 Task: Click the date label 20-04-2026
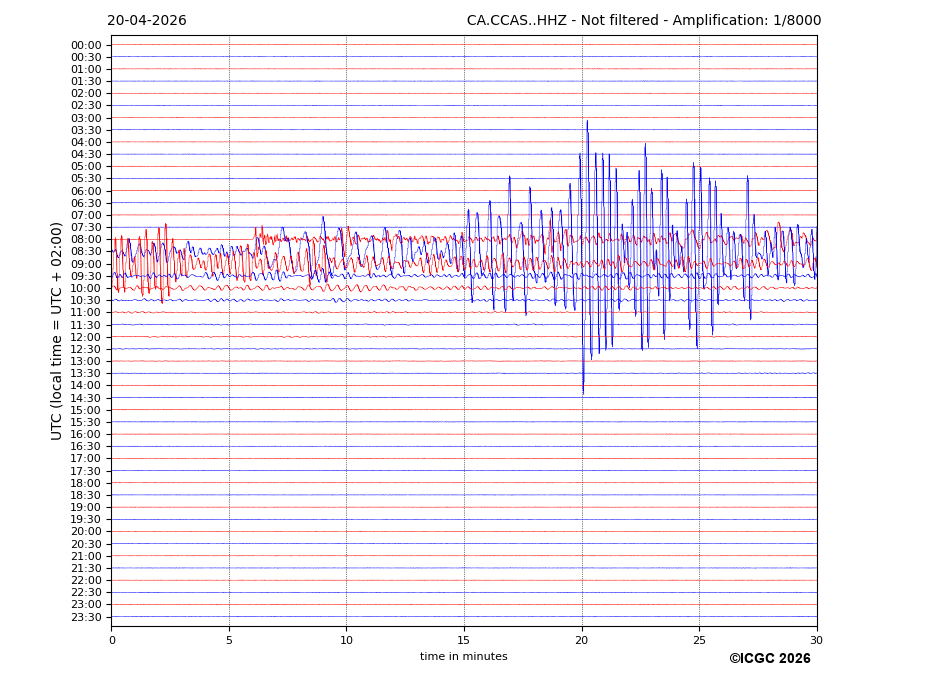[147, 21]
